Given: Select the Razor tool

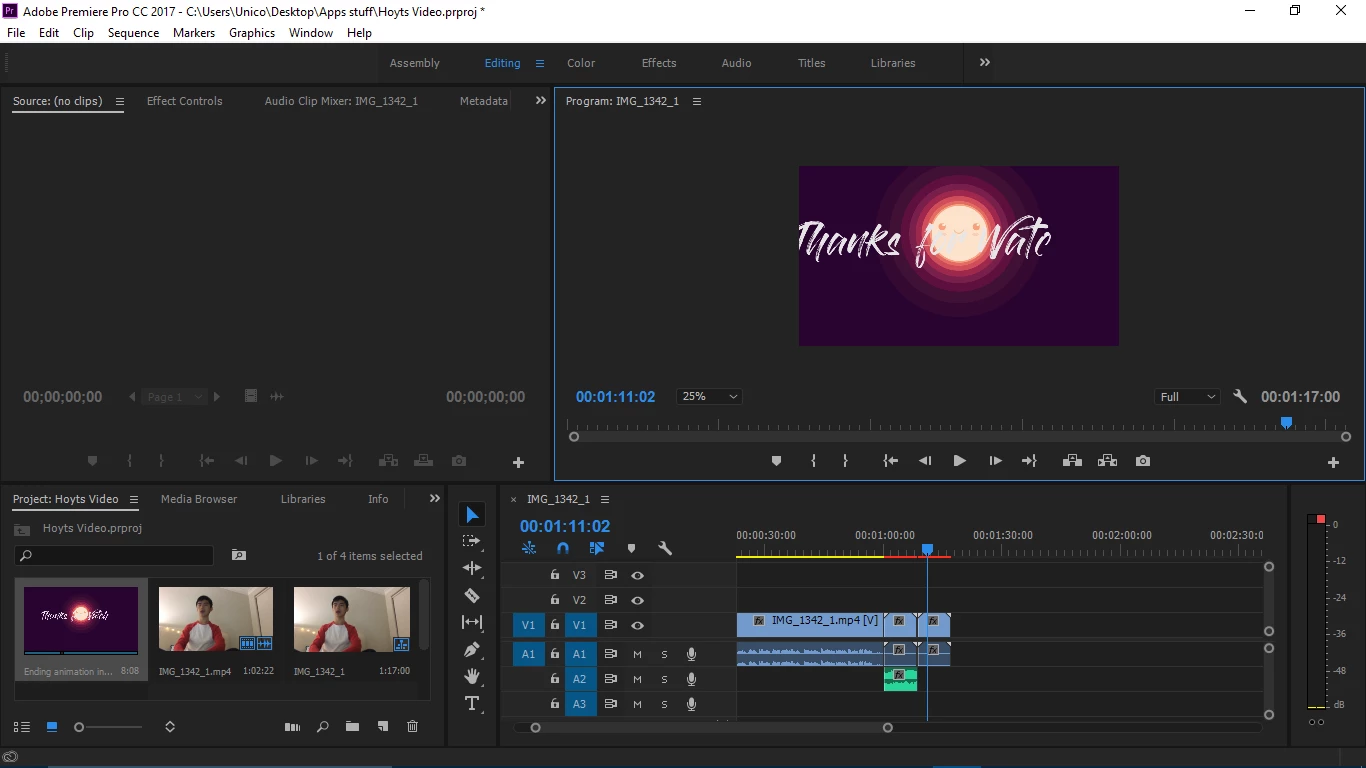Looking at the screenshot, I should tap(472, 595).
